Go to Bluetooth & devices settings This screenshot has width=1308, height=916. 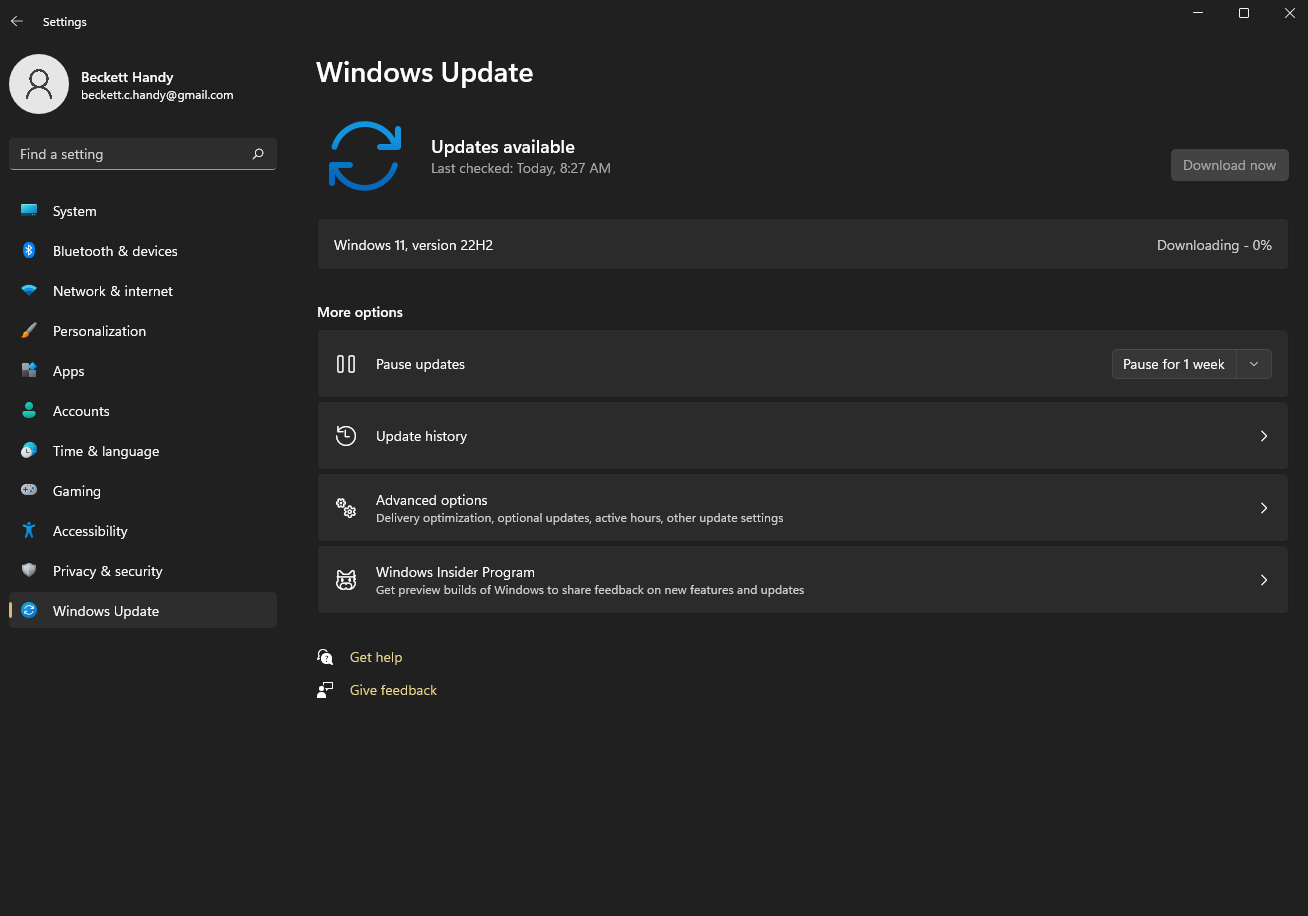[x=143, y=251]
